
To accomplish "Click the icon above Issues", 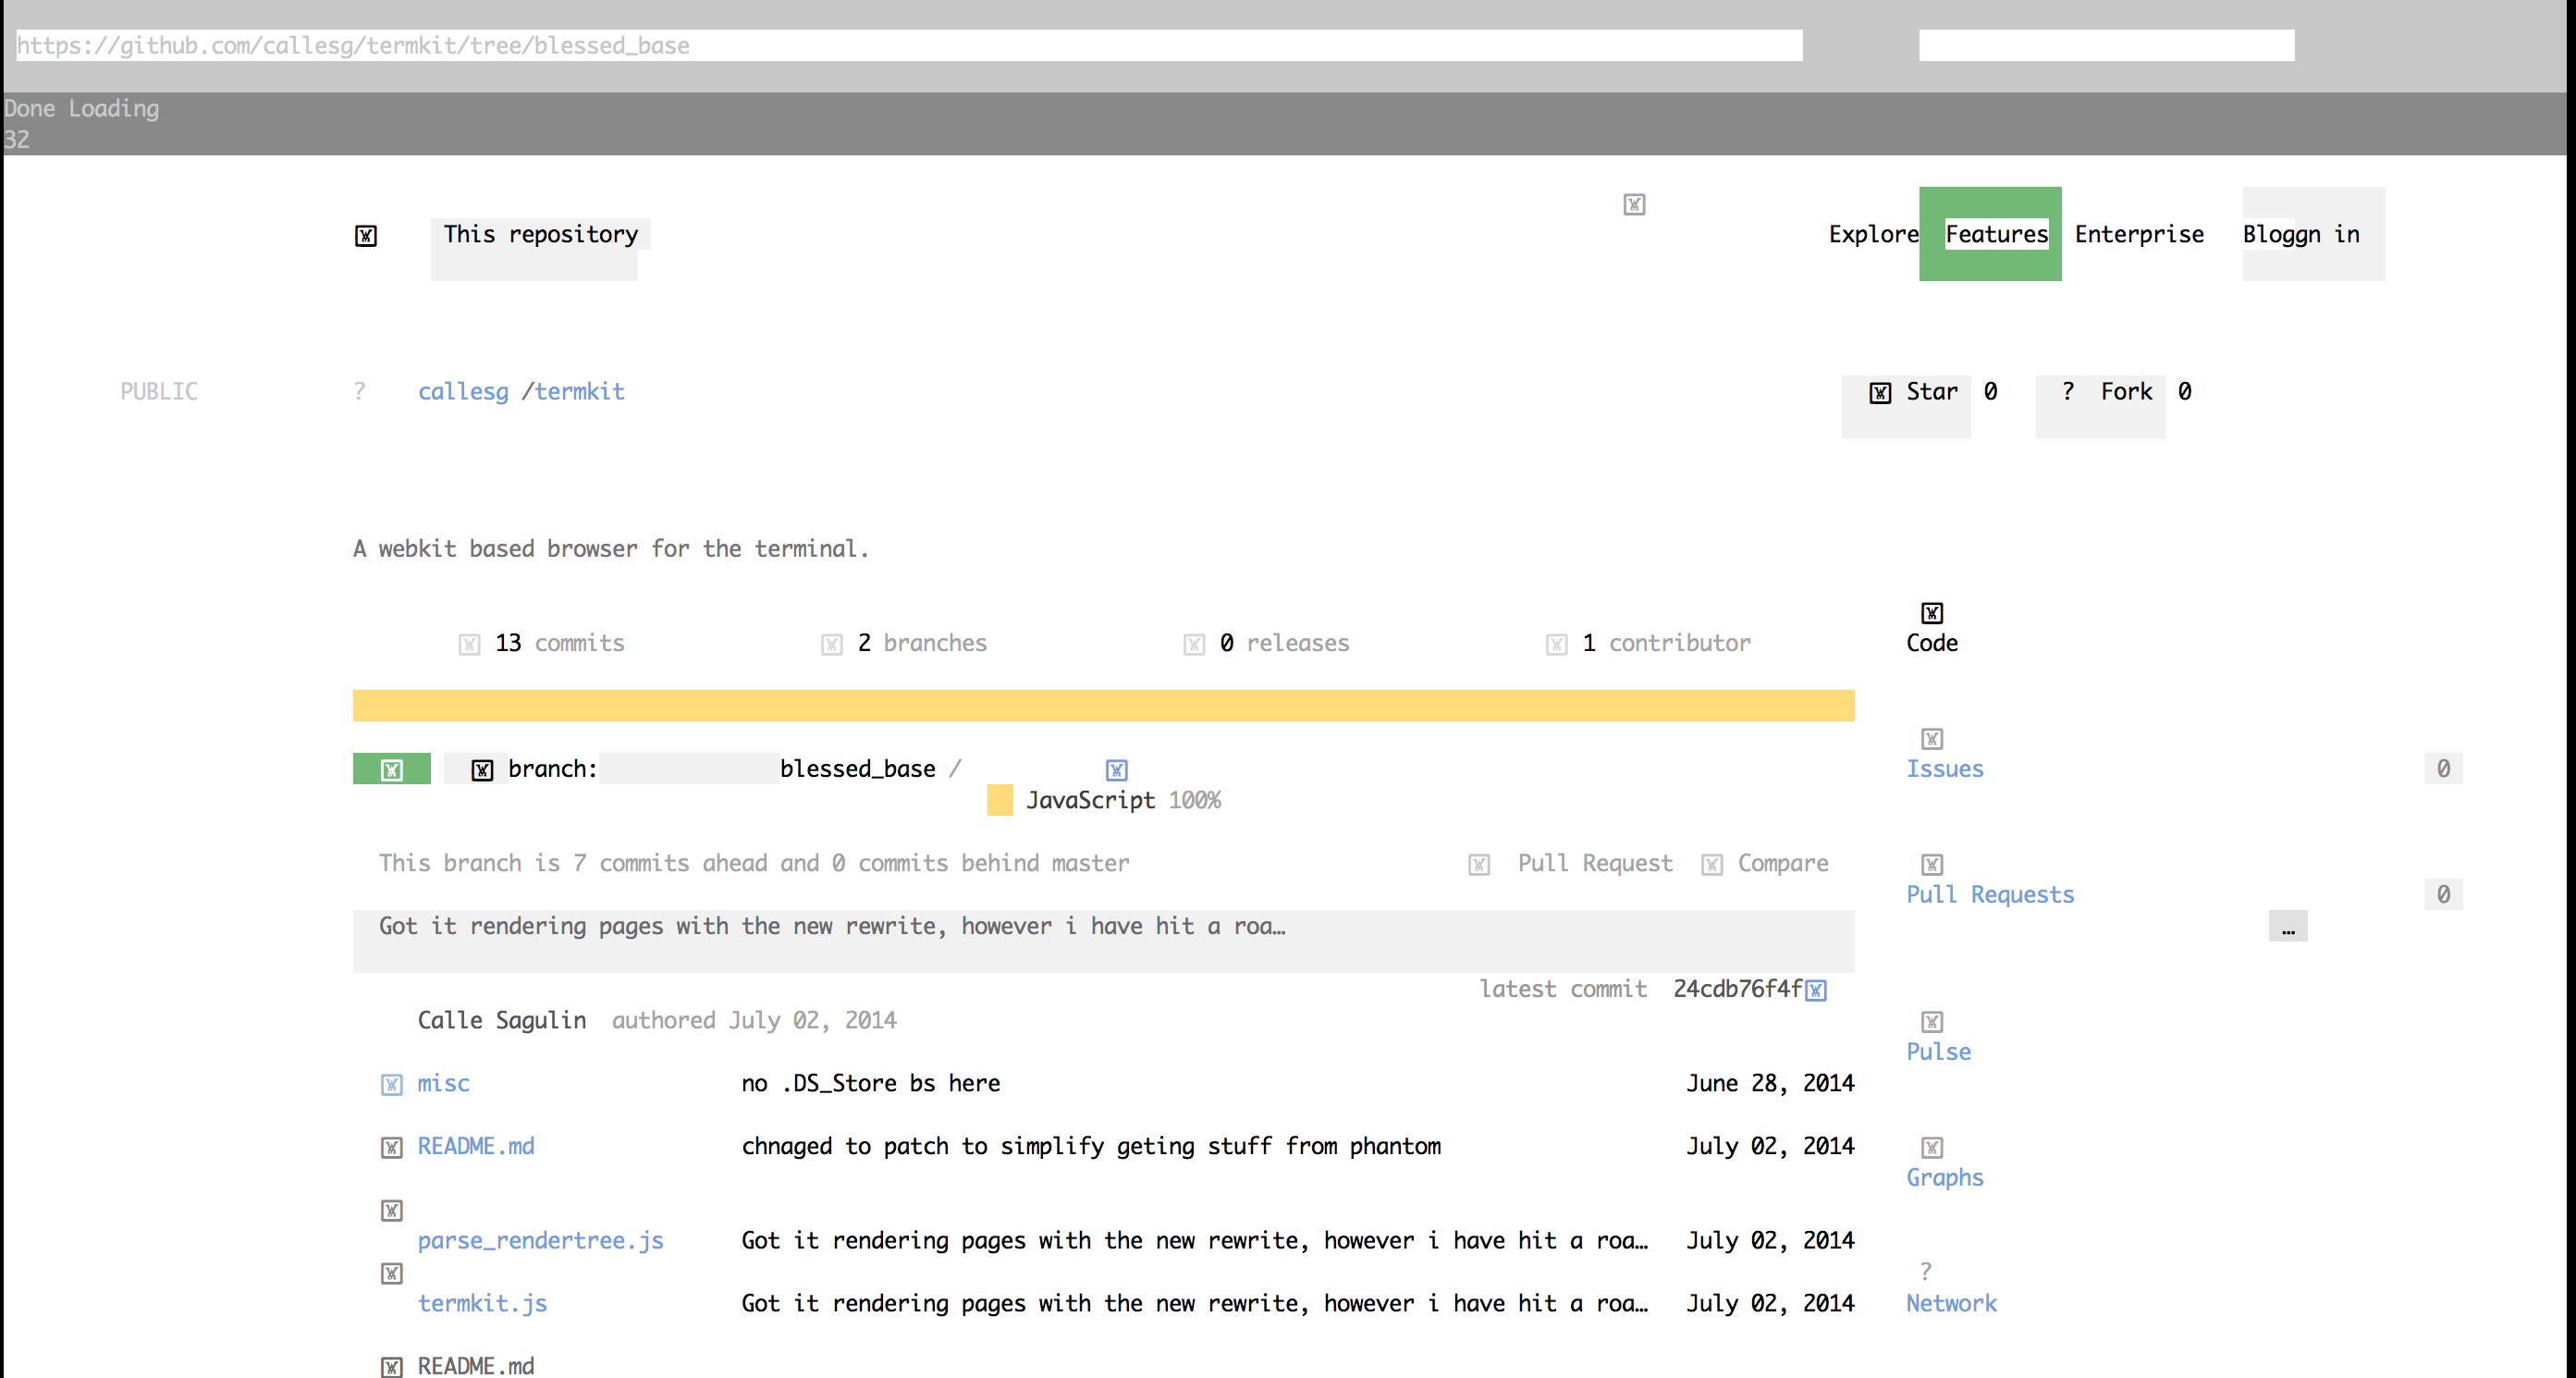I will (1932, 738).
